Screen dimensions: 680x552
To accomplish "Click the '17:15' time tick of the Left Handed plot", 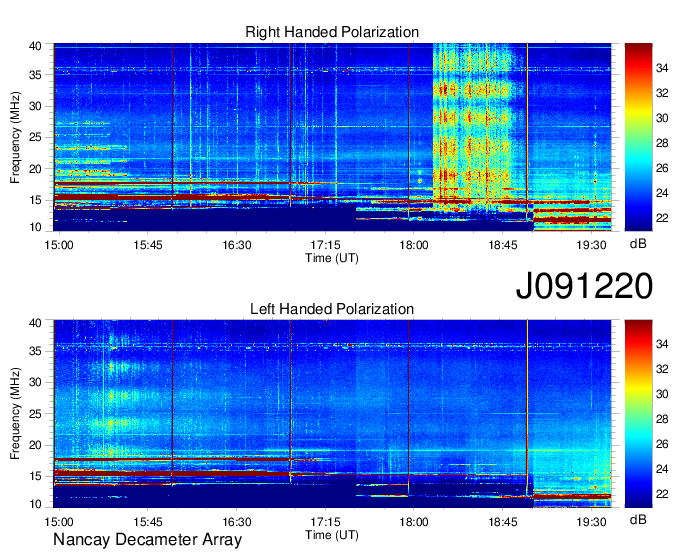I will (x=325, y=522).
